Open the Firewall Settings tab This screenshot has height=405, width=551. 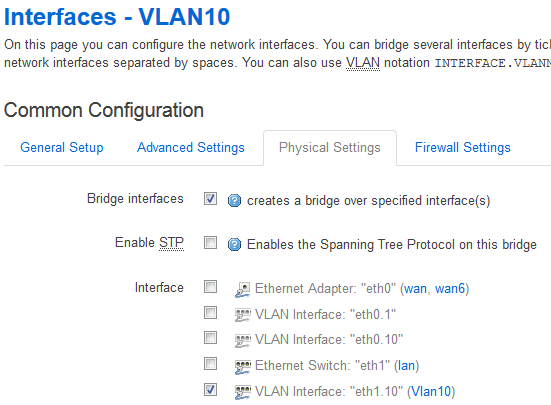click(463, 148)
